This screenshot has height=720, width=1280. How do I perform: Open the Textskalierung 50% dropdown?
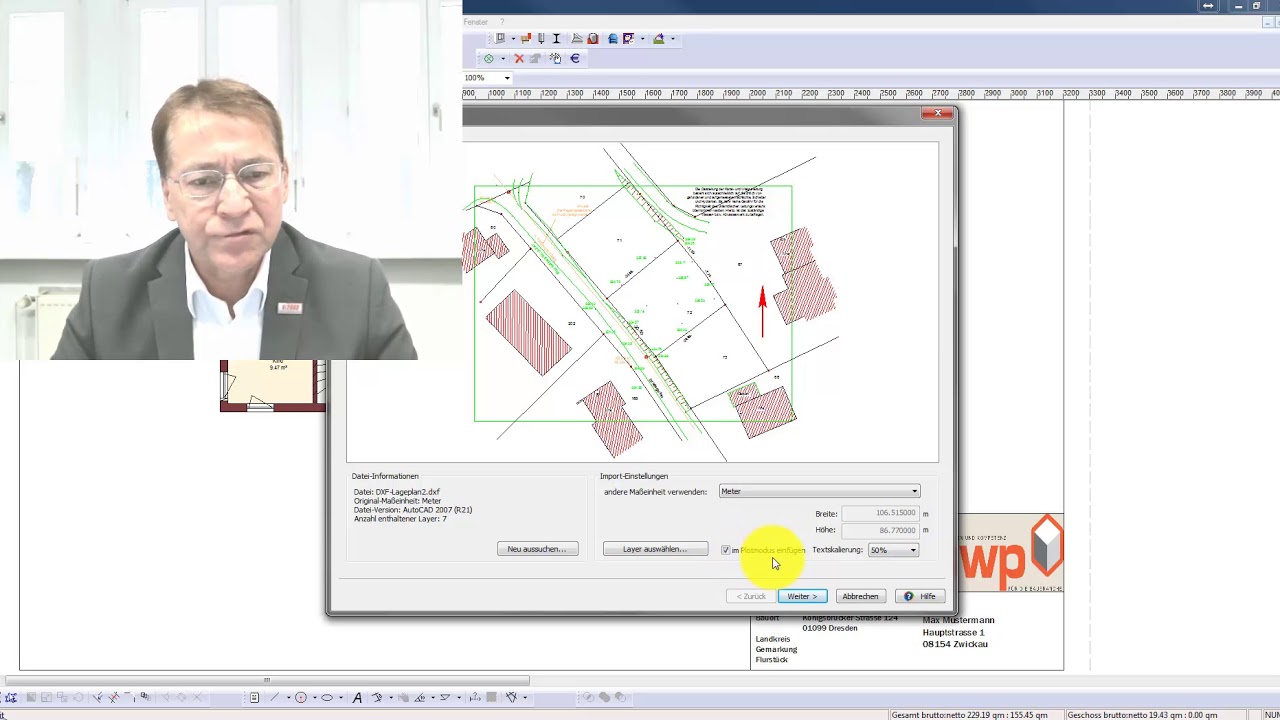[x=893, y=550]
